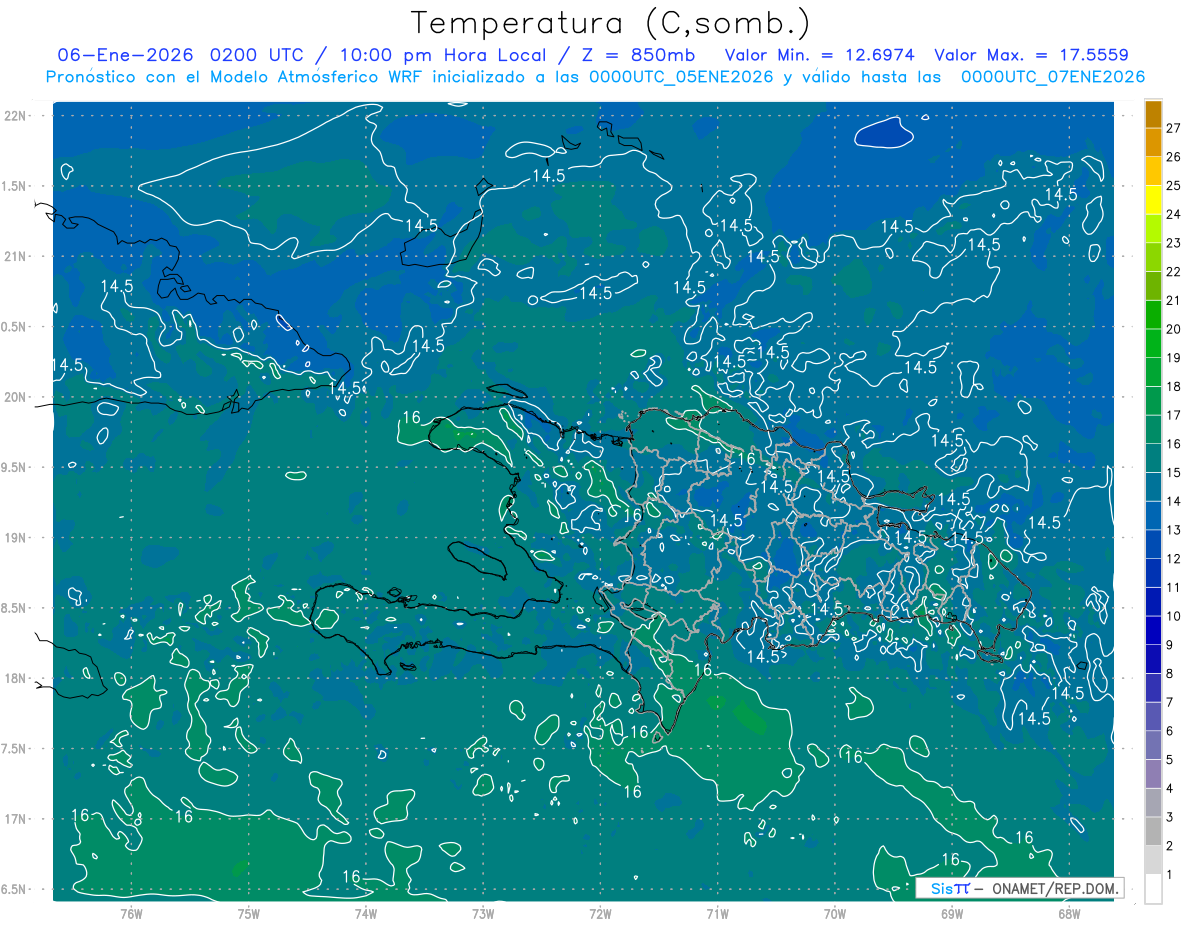The height and width of the screenshot is (927, 1200).
Task: Click the color scale label "24"
Action: click(x=1174, y=214)
